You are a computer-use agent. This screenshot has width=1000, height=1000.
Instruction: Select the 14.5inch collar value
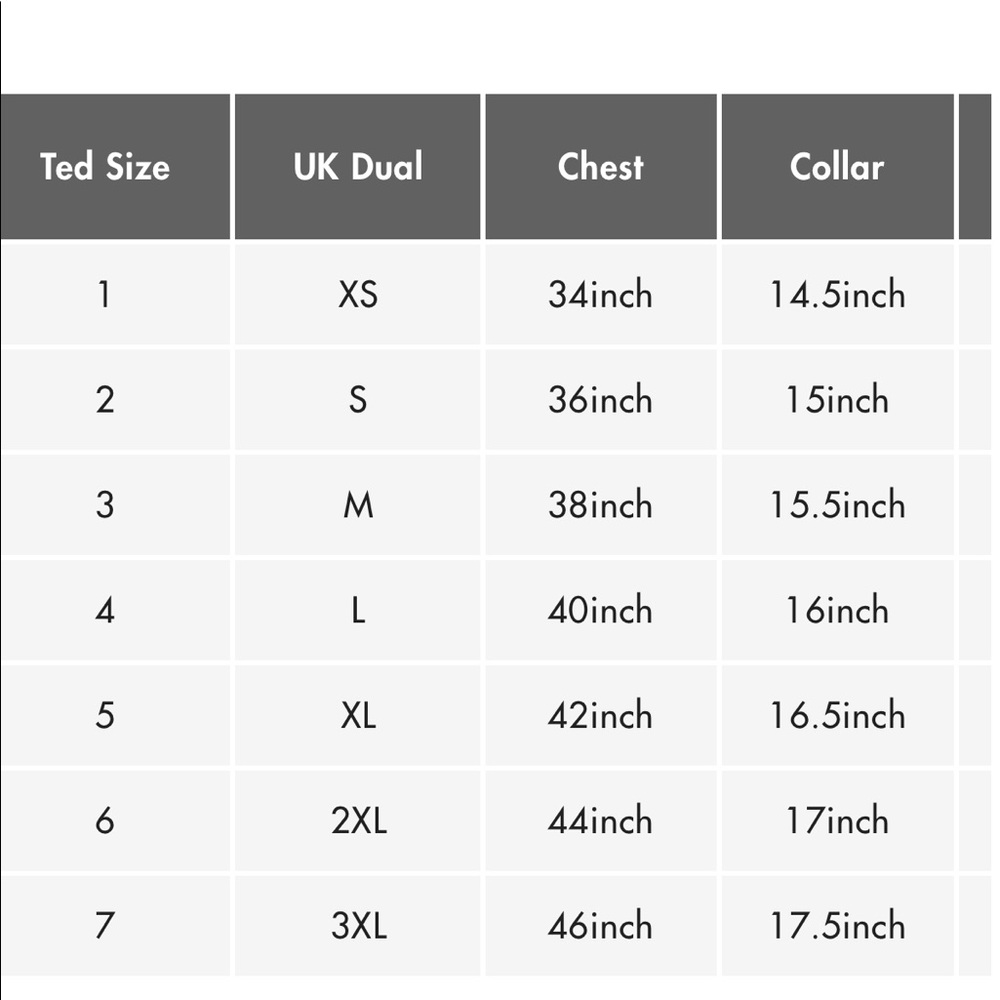(x=837, y=294)
